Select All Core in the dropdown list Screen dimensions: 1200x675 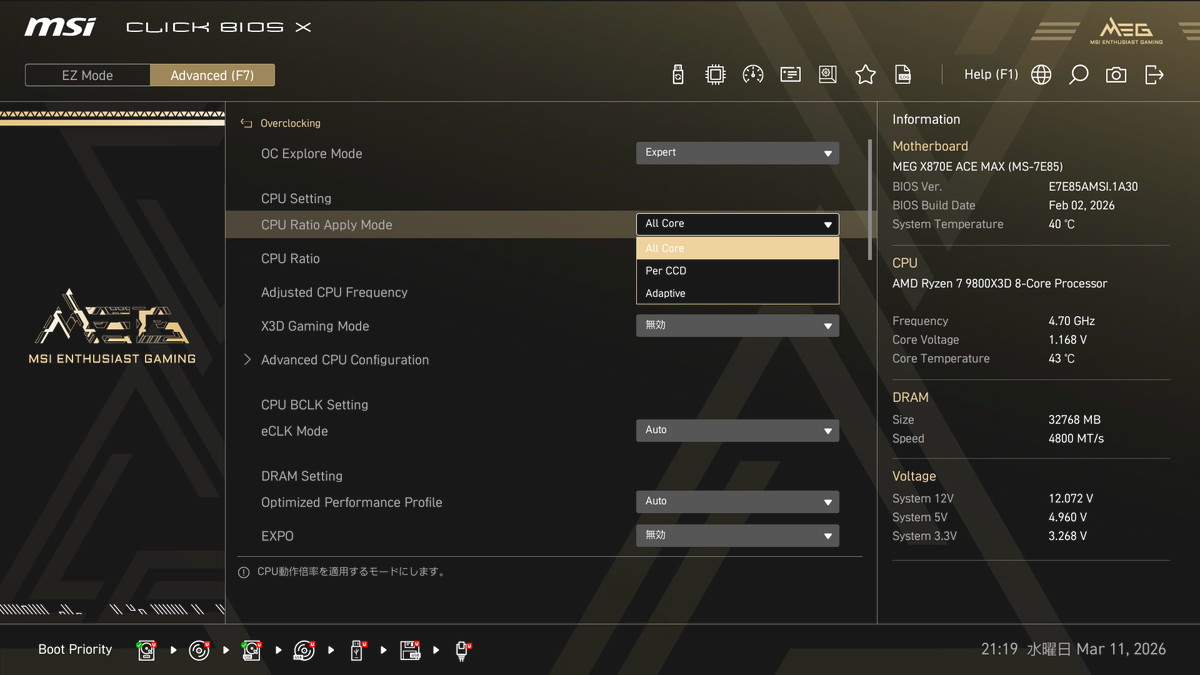pos(737,248)
